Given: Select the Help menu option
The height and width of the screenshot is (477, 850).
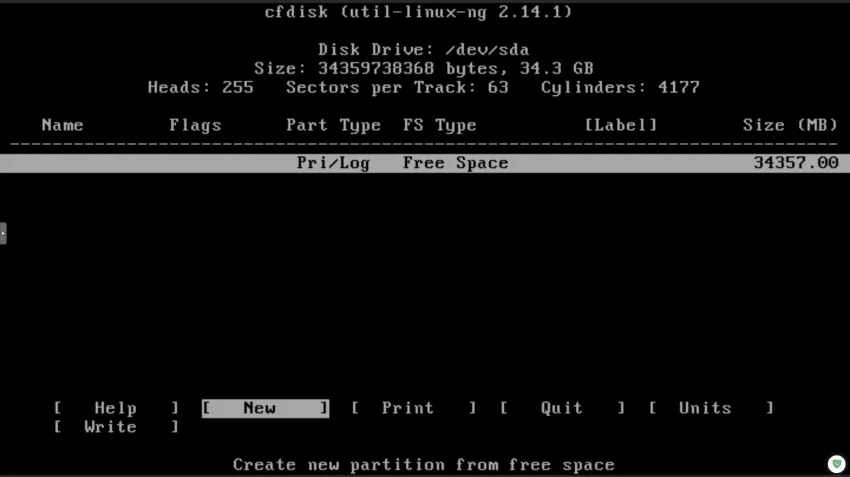Looking at the screenshot, I should pyautogui.click(x=116, y=408).
